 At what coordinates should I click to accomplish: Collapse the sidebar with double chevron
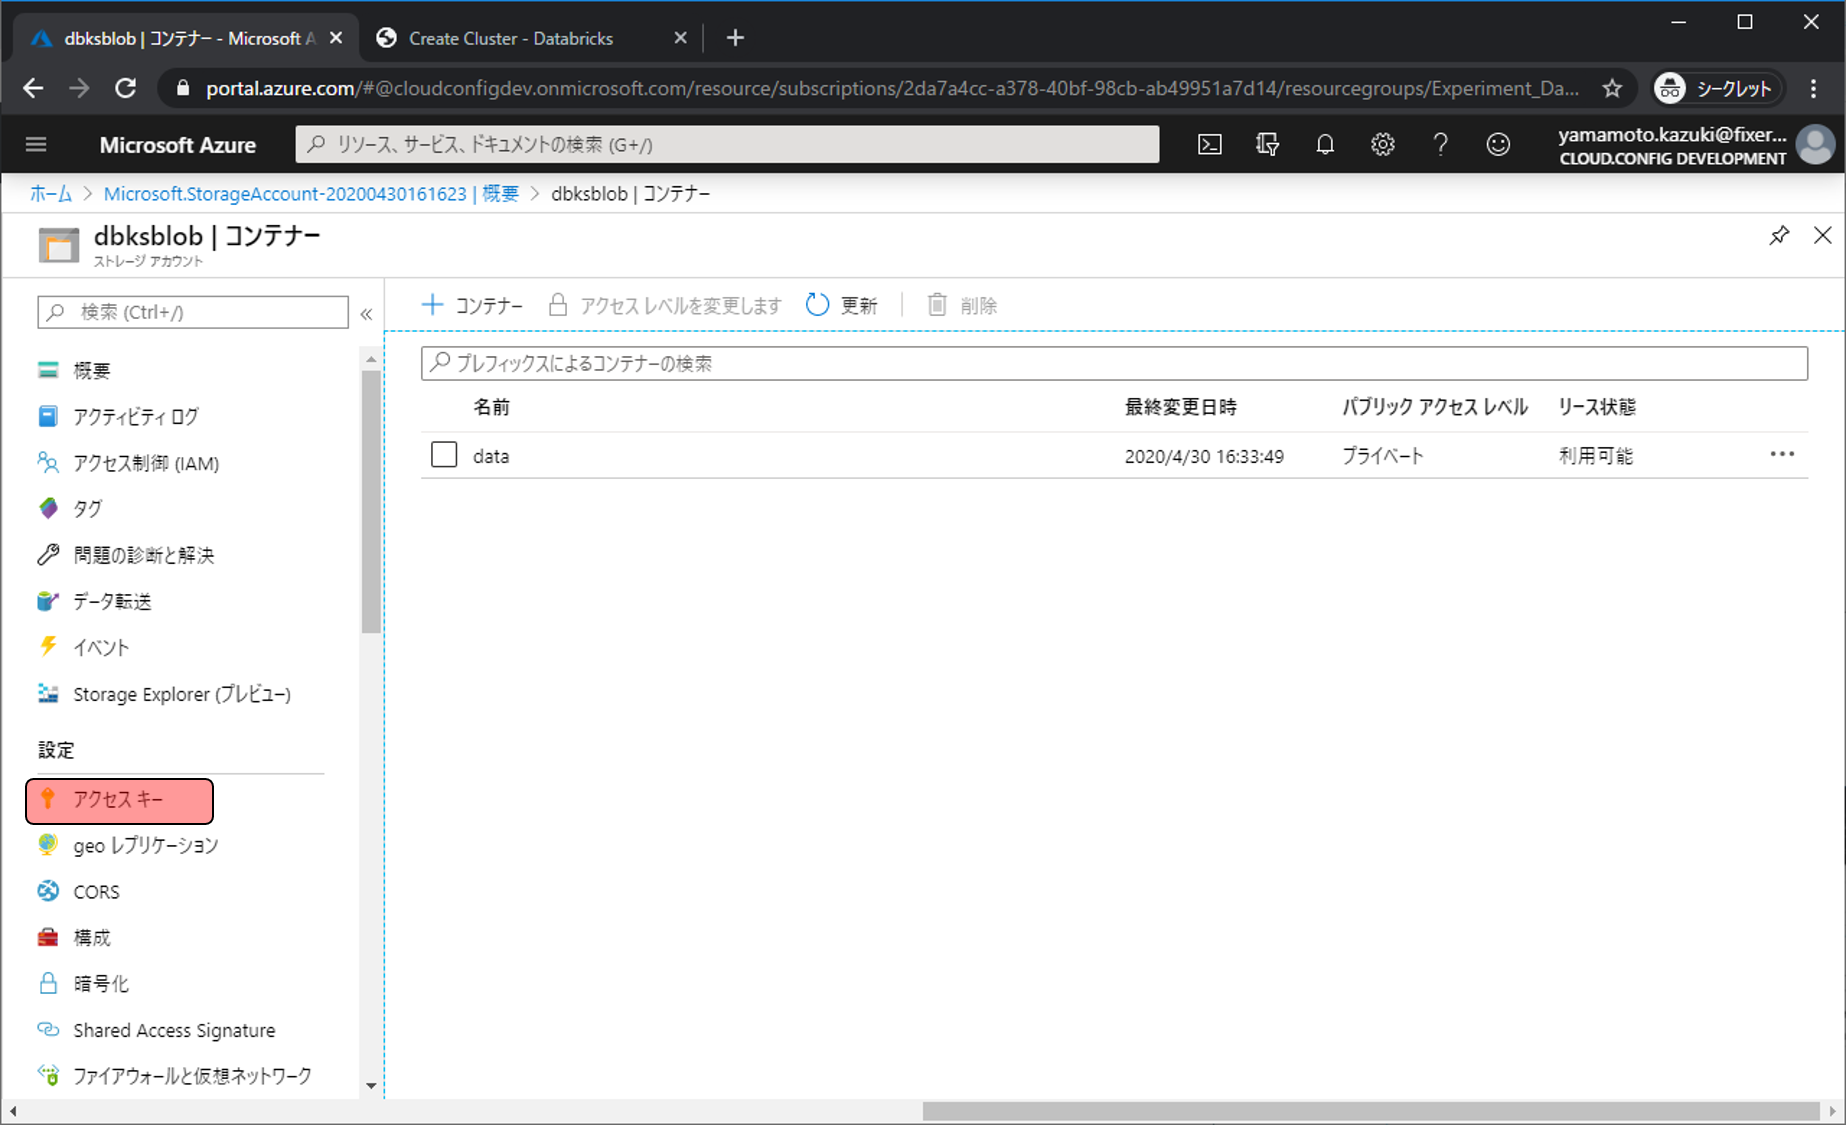[x=366, y=314]
